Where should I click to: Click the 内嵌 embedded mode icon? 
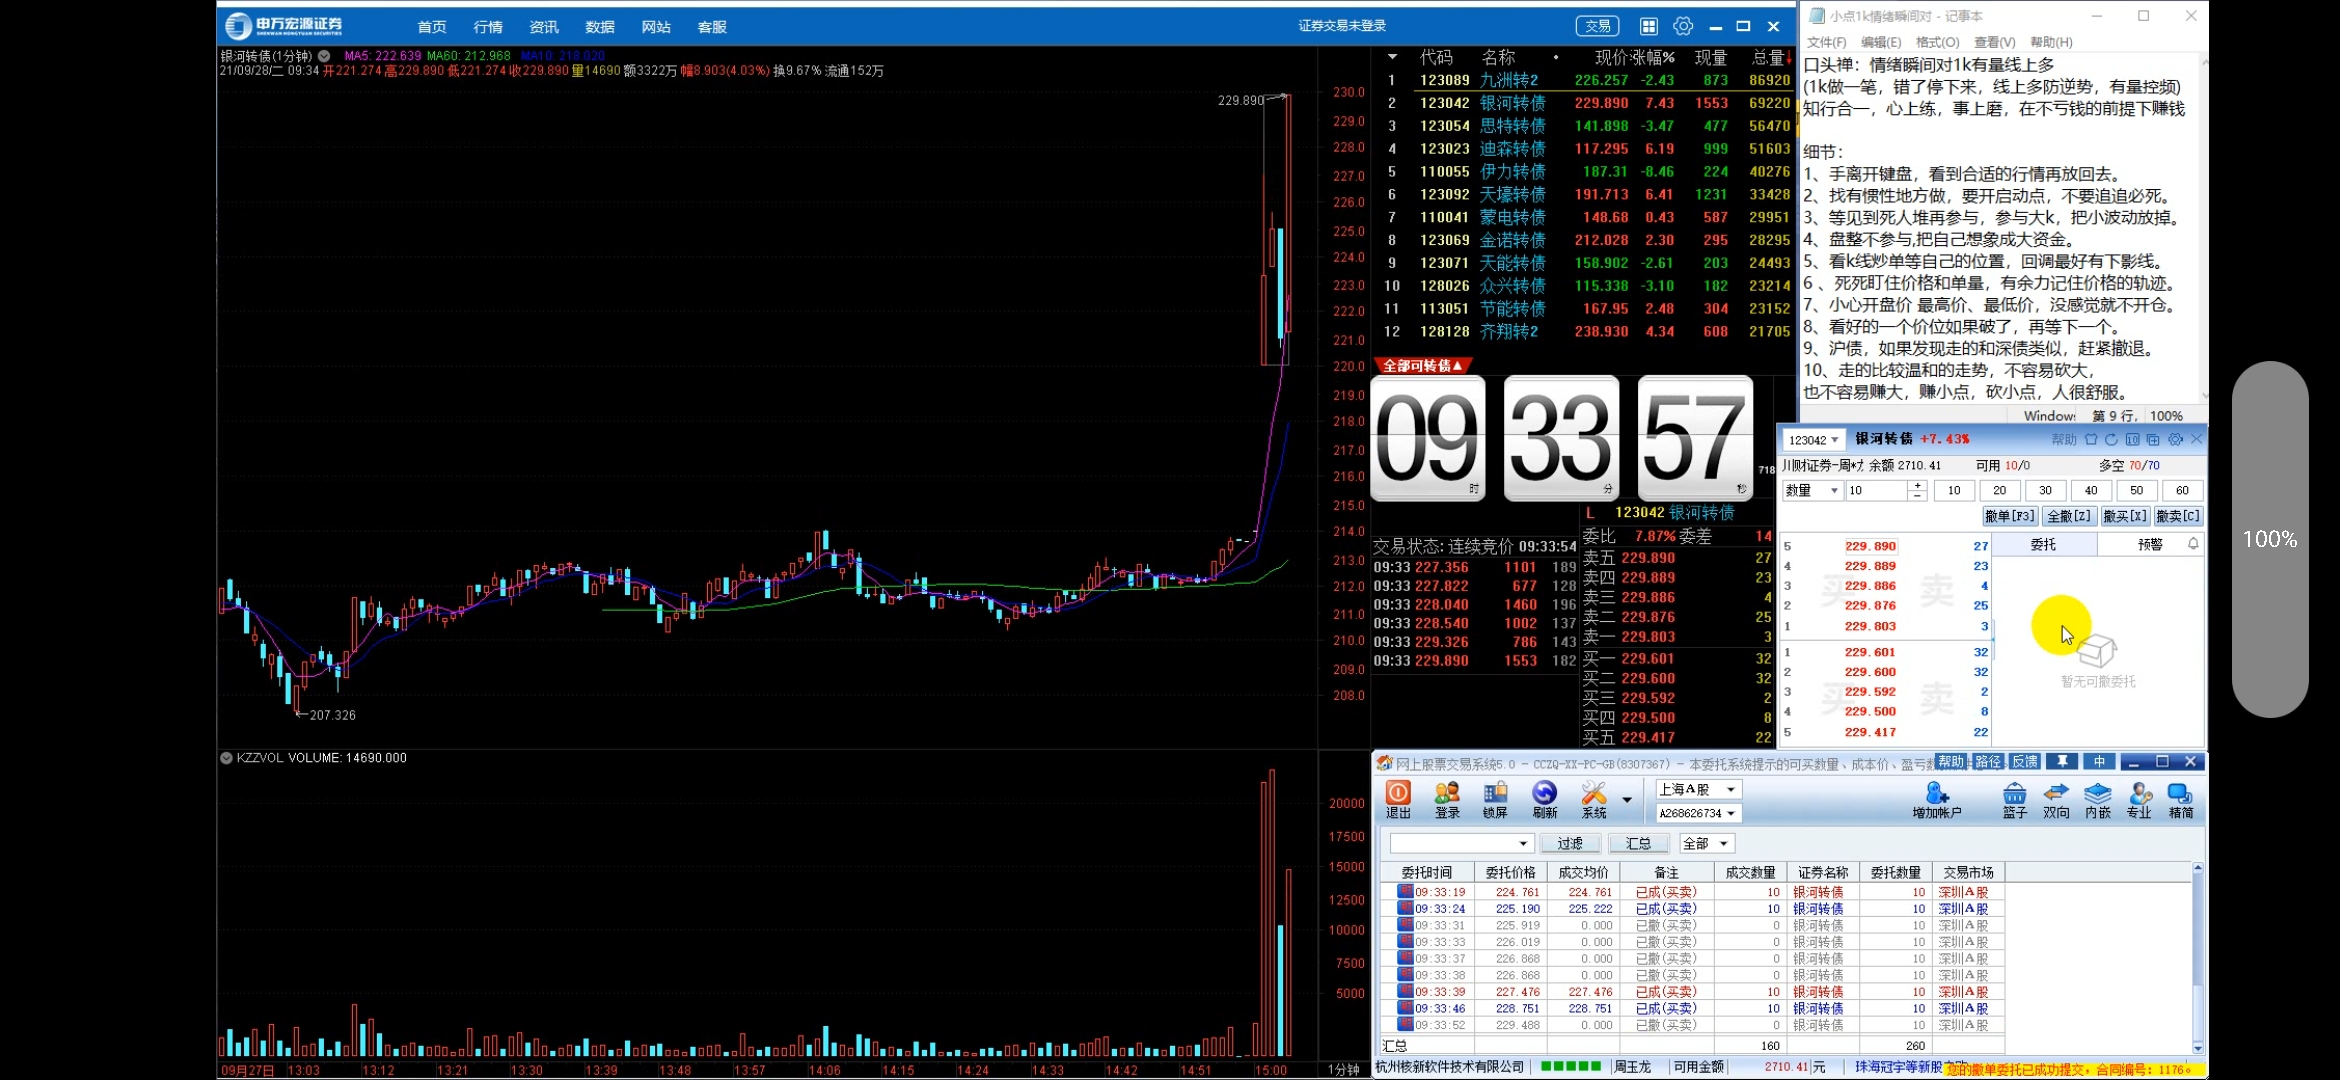tap(2098, 800)
